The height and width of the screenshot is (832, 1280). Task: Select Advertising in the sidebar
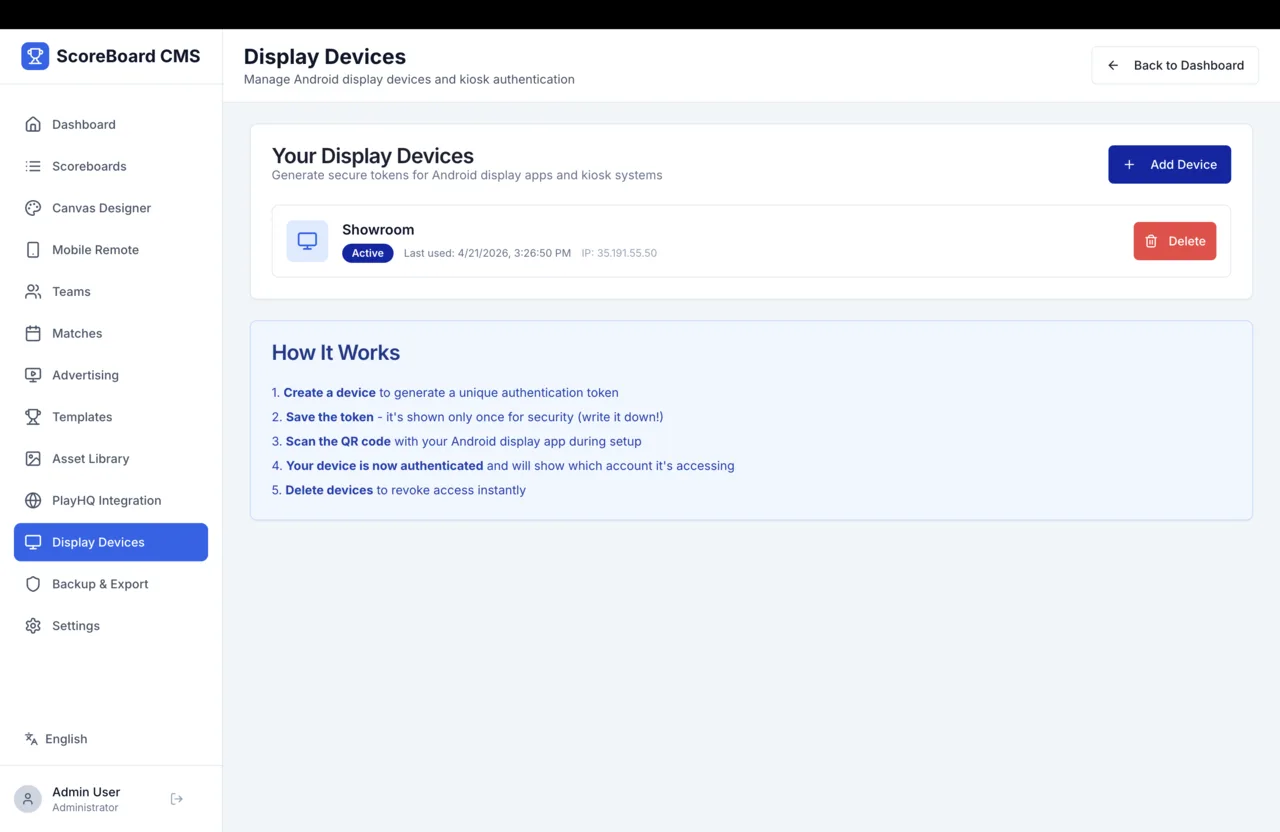84,375
